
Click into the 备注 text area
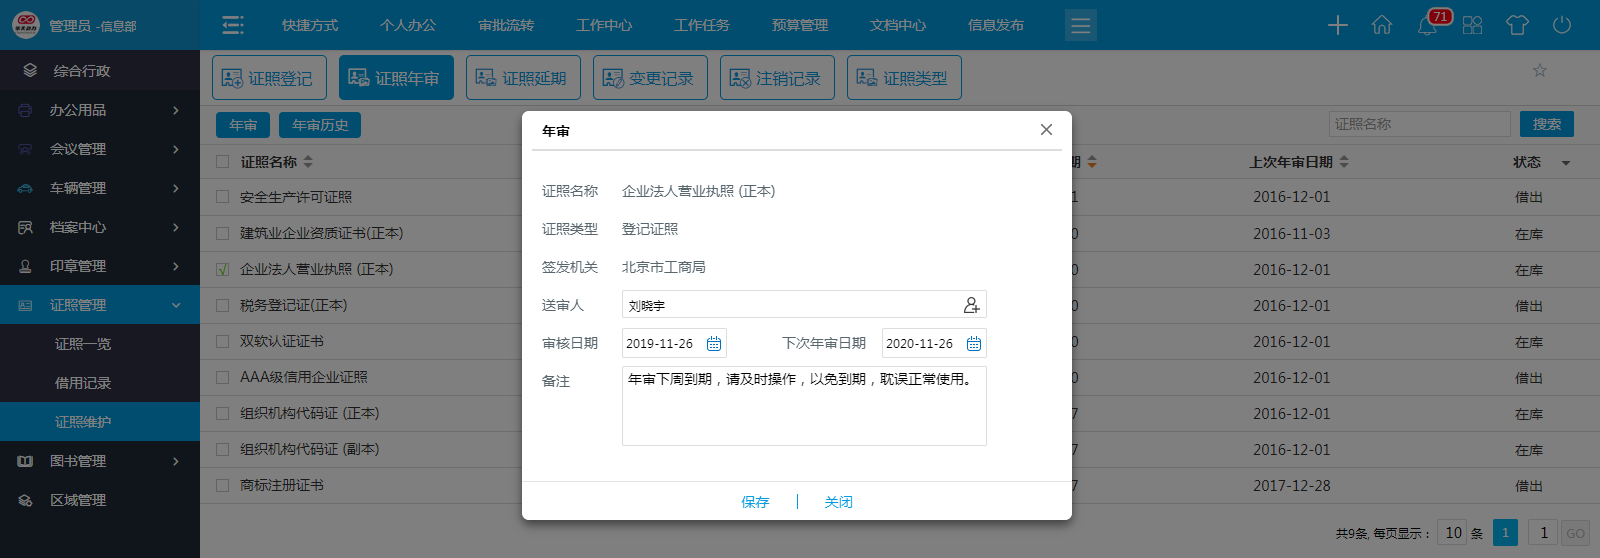click(x=804, y=406)
